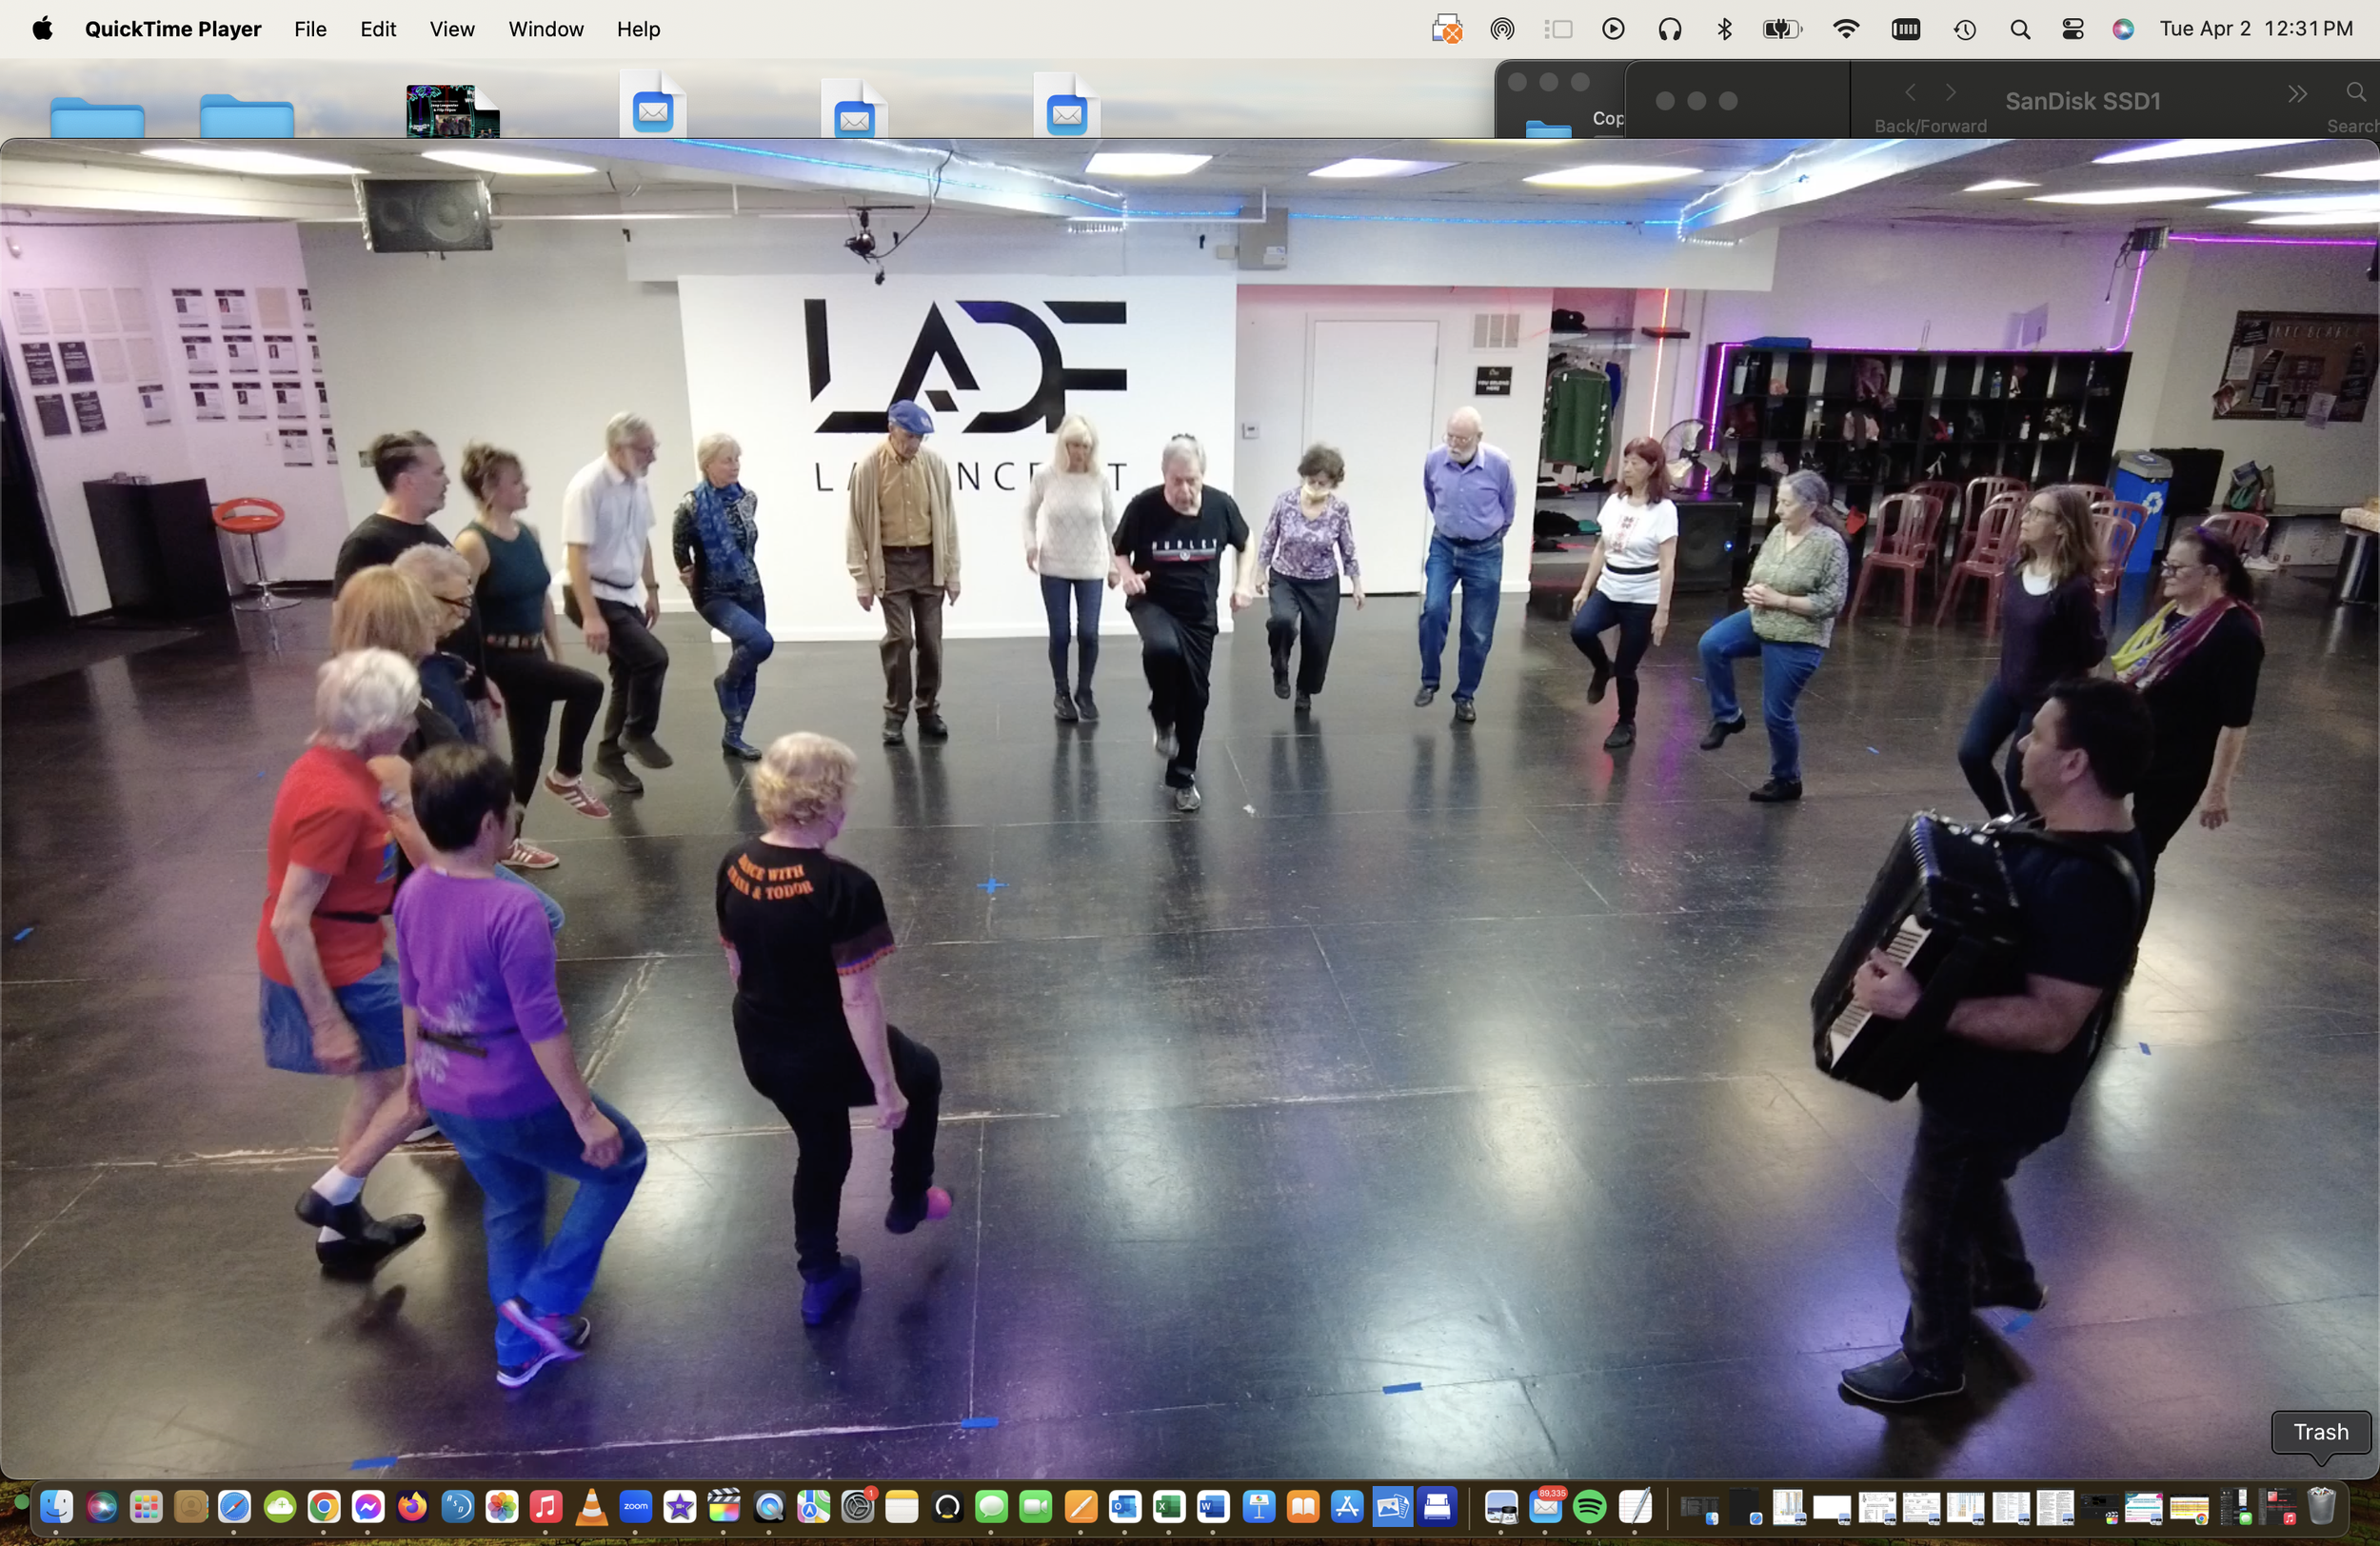Click Search in the Finder window toolbar
This screenshot has height=1546, width=2380.
tap(2355, 94)
